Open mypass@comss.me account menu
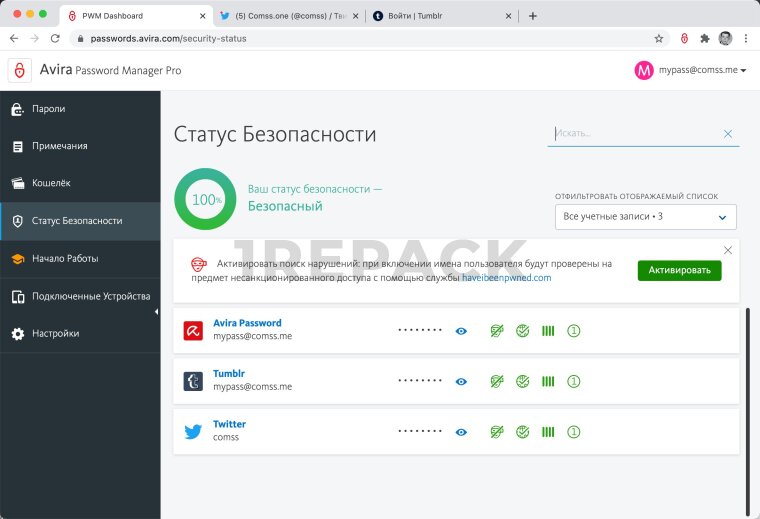760x519 pixels. (702, 70)
